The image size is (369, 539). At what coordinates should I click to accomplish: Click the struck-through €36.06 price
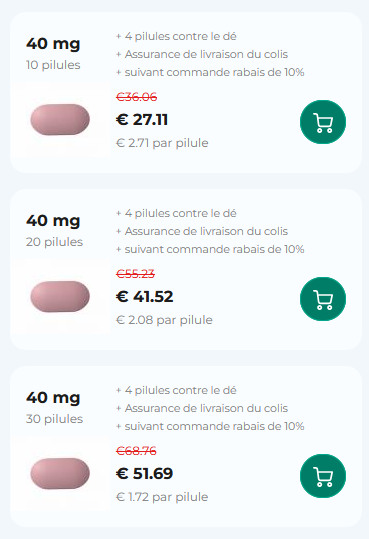click(x=137, y=97)
